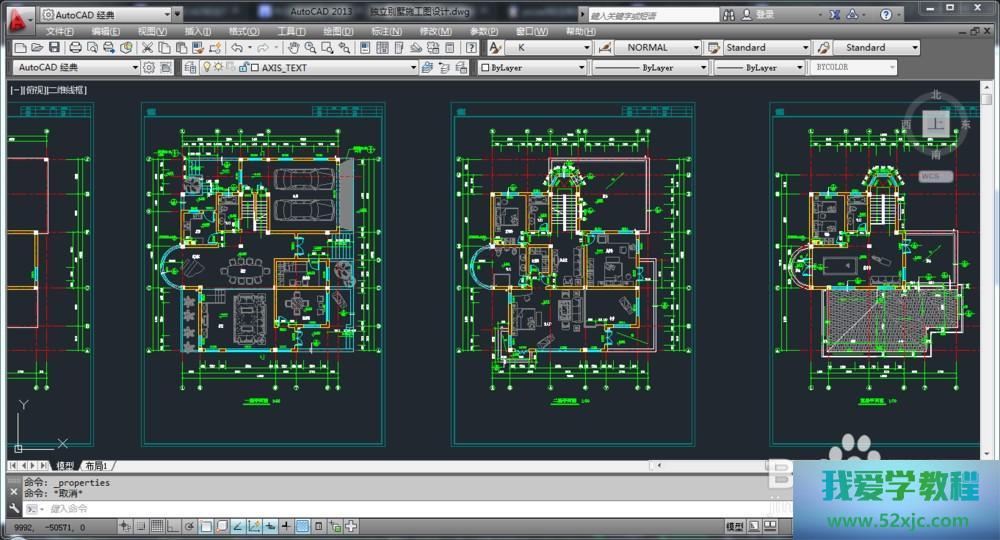Screen dimensions: 1000x540
Task: Open the Layer Properties Manager icon
Action: [x=191, y=67]
